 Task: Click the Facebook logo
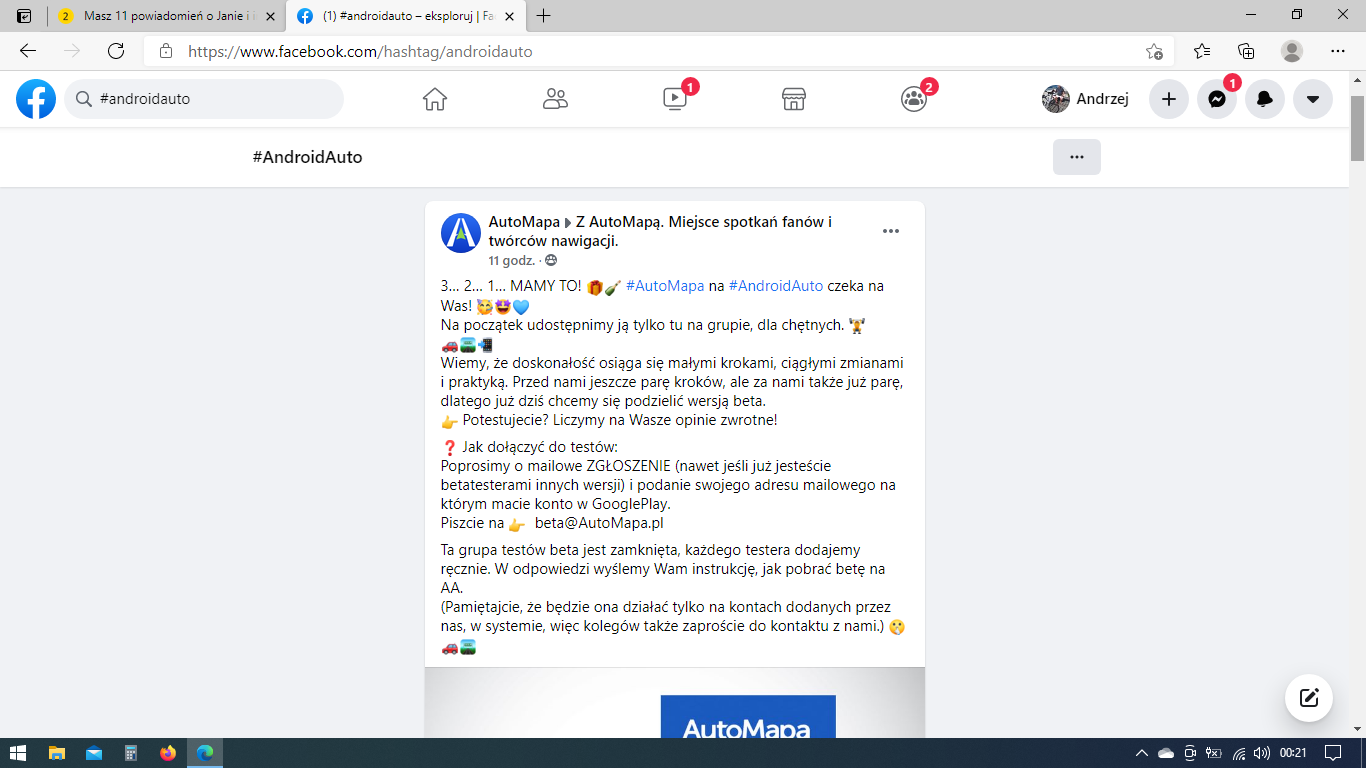click(x=36, y=99)
